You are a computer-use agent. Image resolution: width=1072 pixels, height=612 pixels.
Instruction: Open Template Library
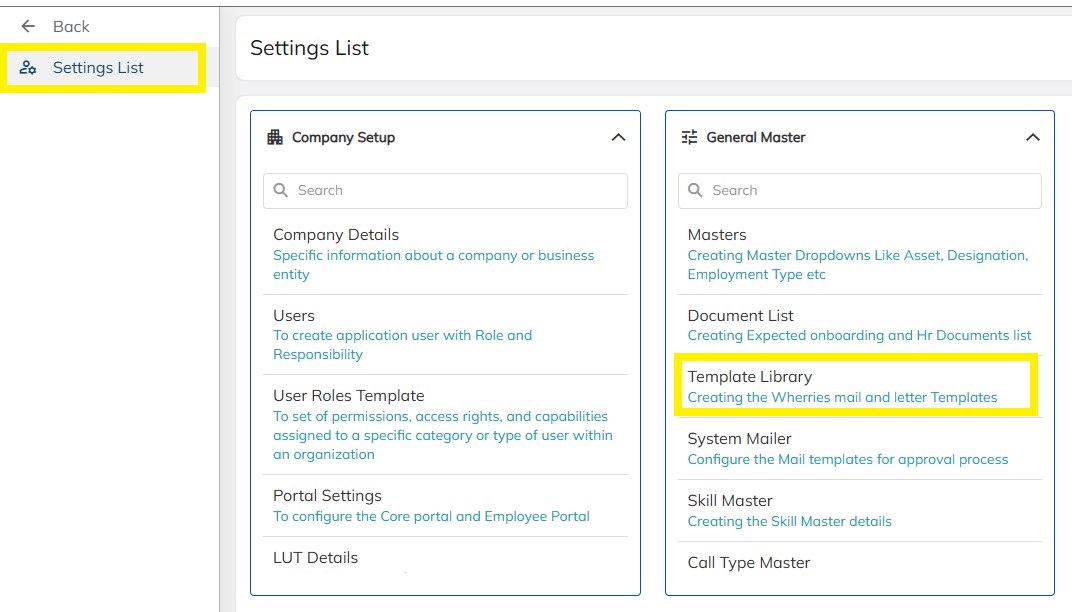(750, 377)
